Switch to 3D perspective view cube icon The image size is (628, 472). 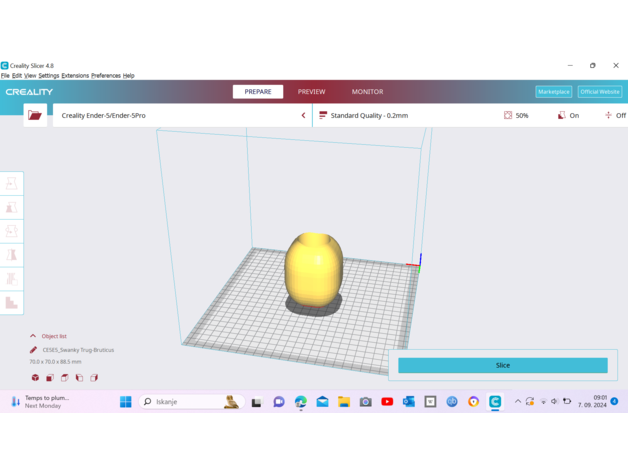(35, 378)
